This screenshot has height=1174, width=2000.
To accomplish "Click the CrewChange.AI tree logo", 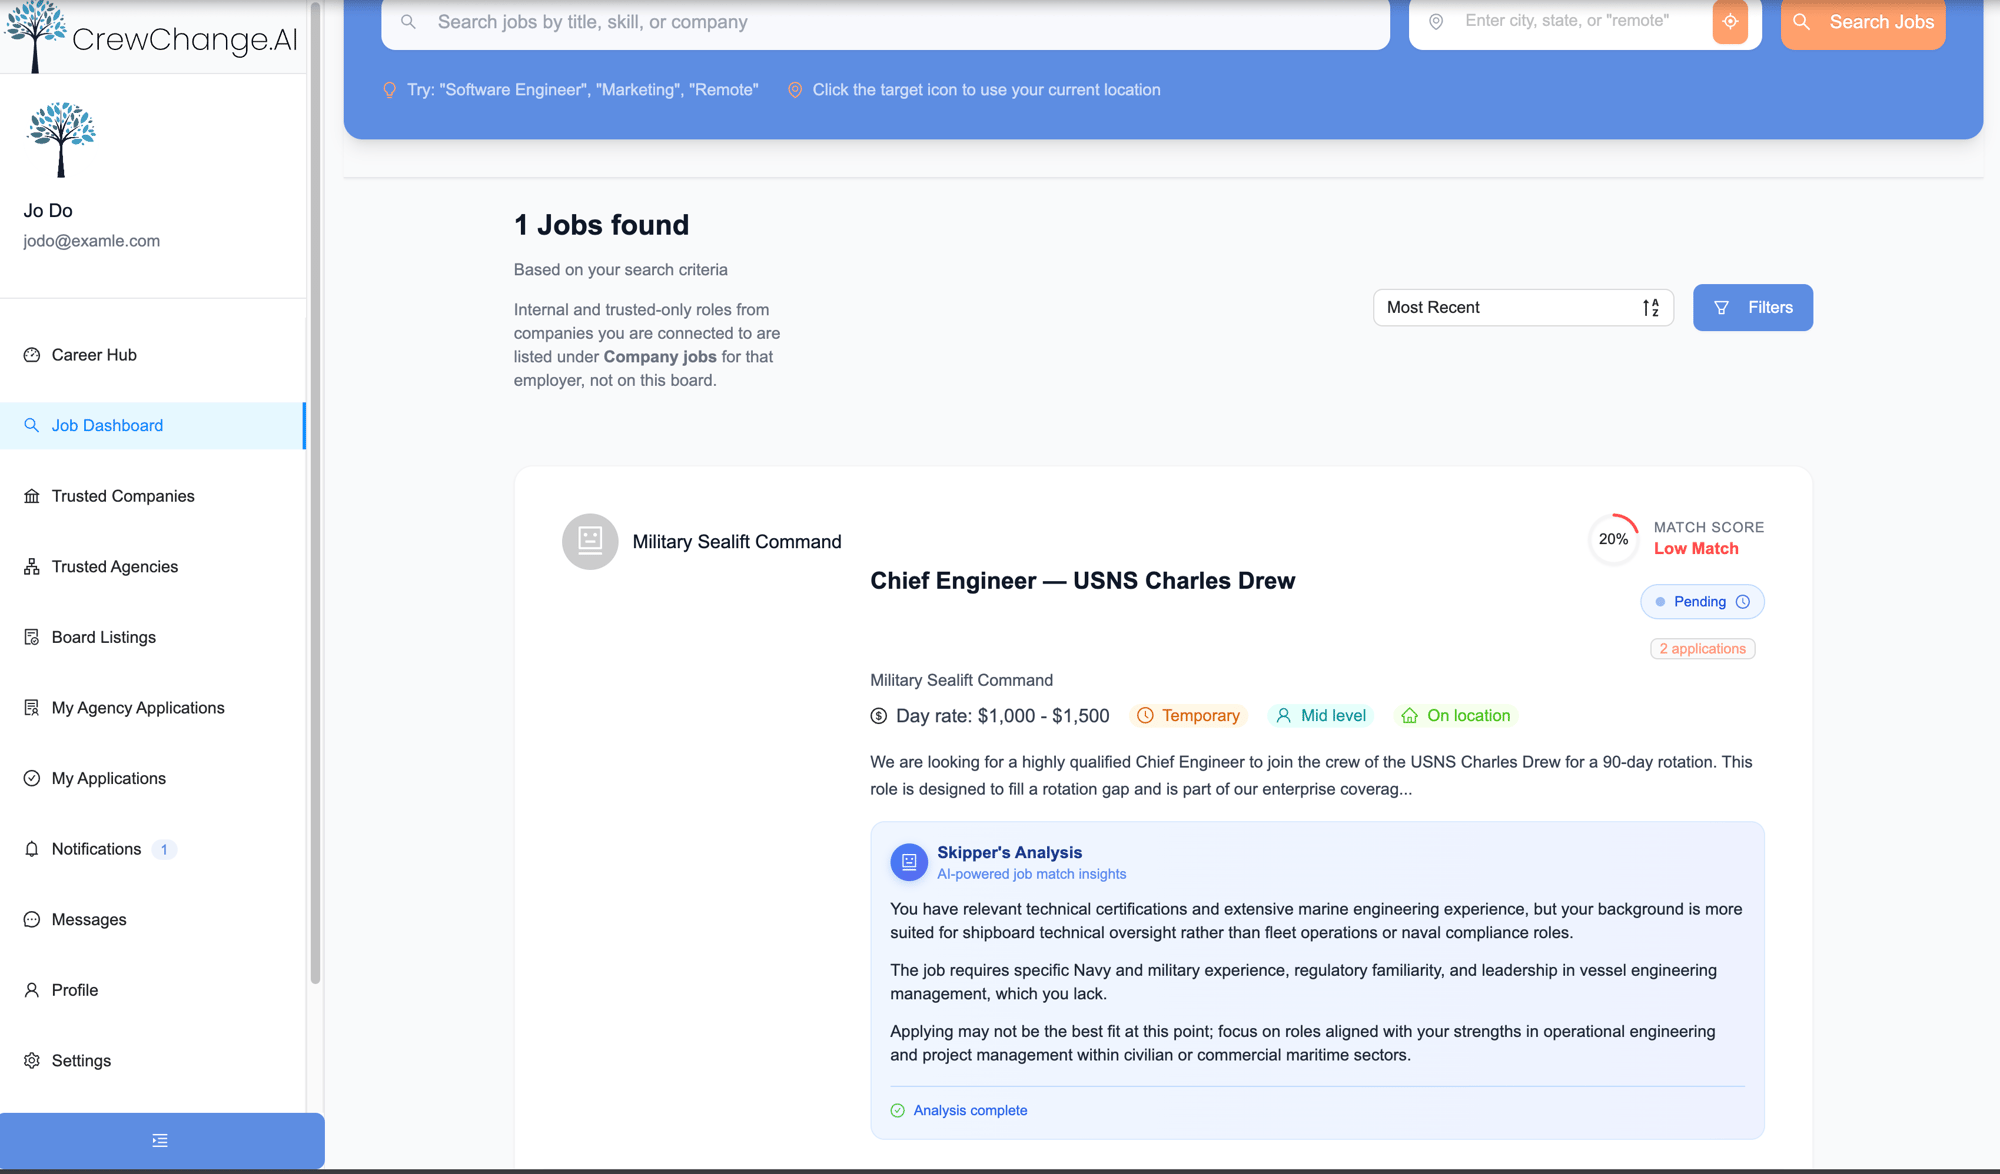I will pyautogui.click(x=35, y=36).
